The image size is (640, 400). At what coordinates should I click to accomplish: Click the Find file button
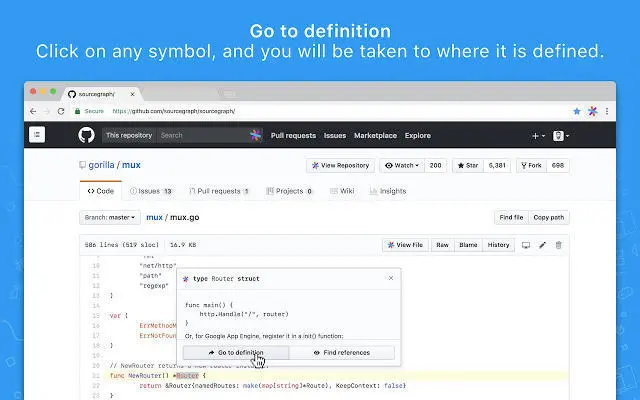coord(511,218)
